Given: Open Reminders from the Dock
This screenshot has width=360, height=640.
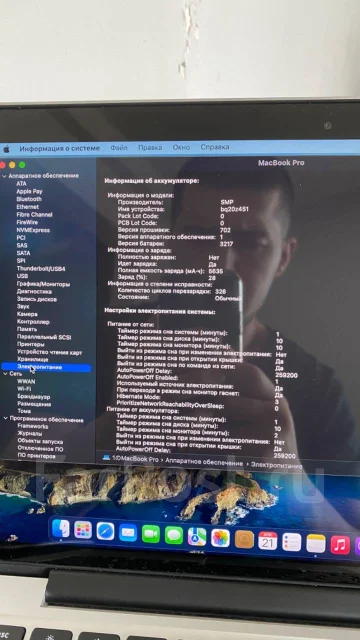Looking at the screenshot, I should [x=292, y=542].
